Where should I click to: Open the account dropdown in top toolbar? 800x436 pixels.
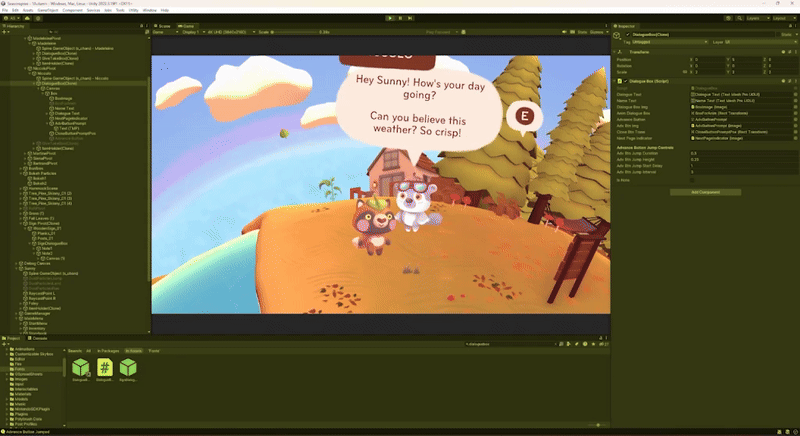tap(12, 18)
